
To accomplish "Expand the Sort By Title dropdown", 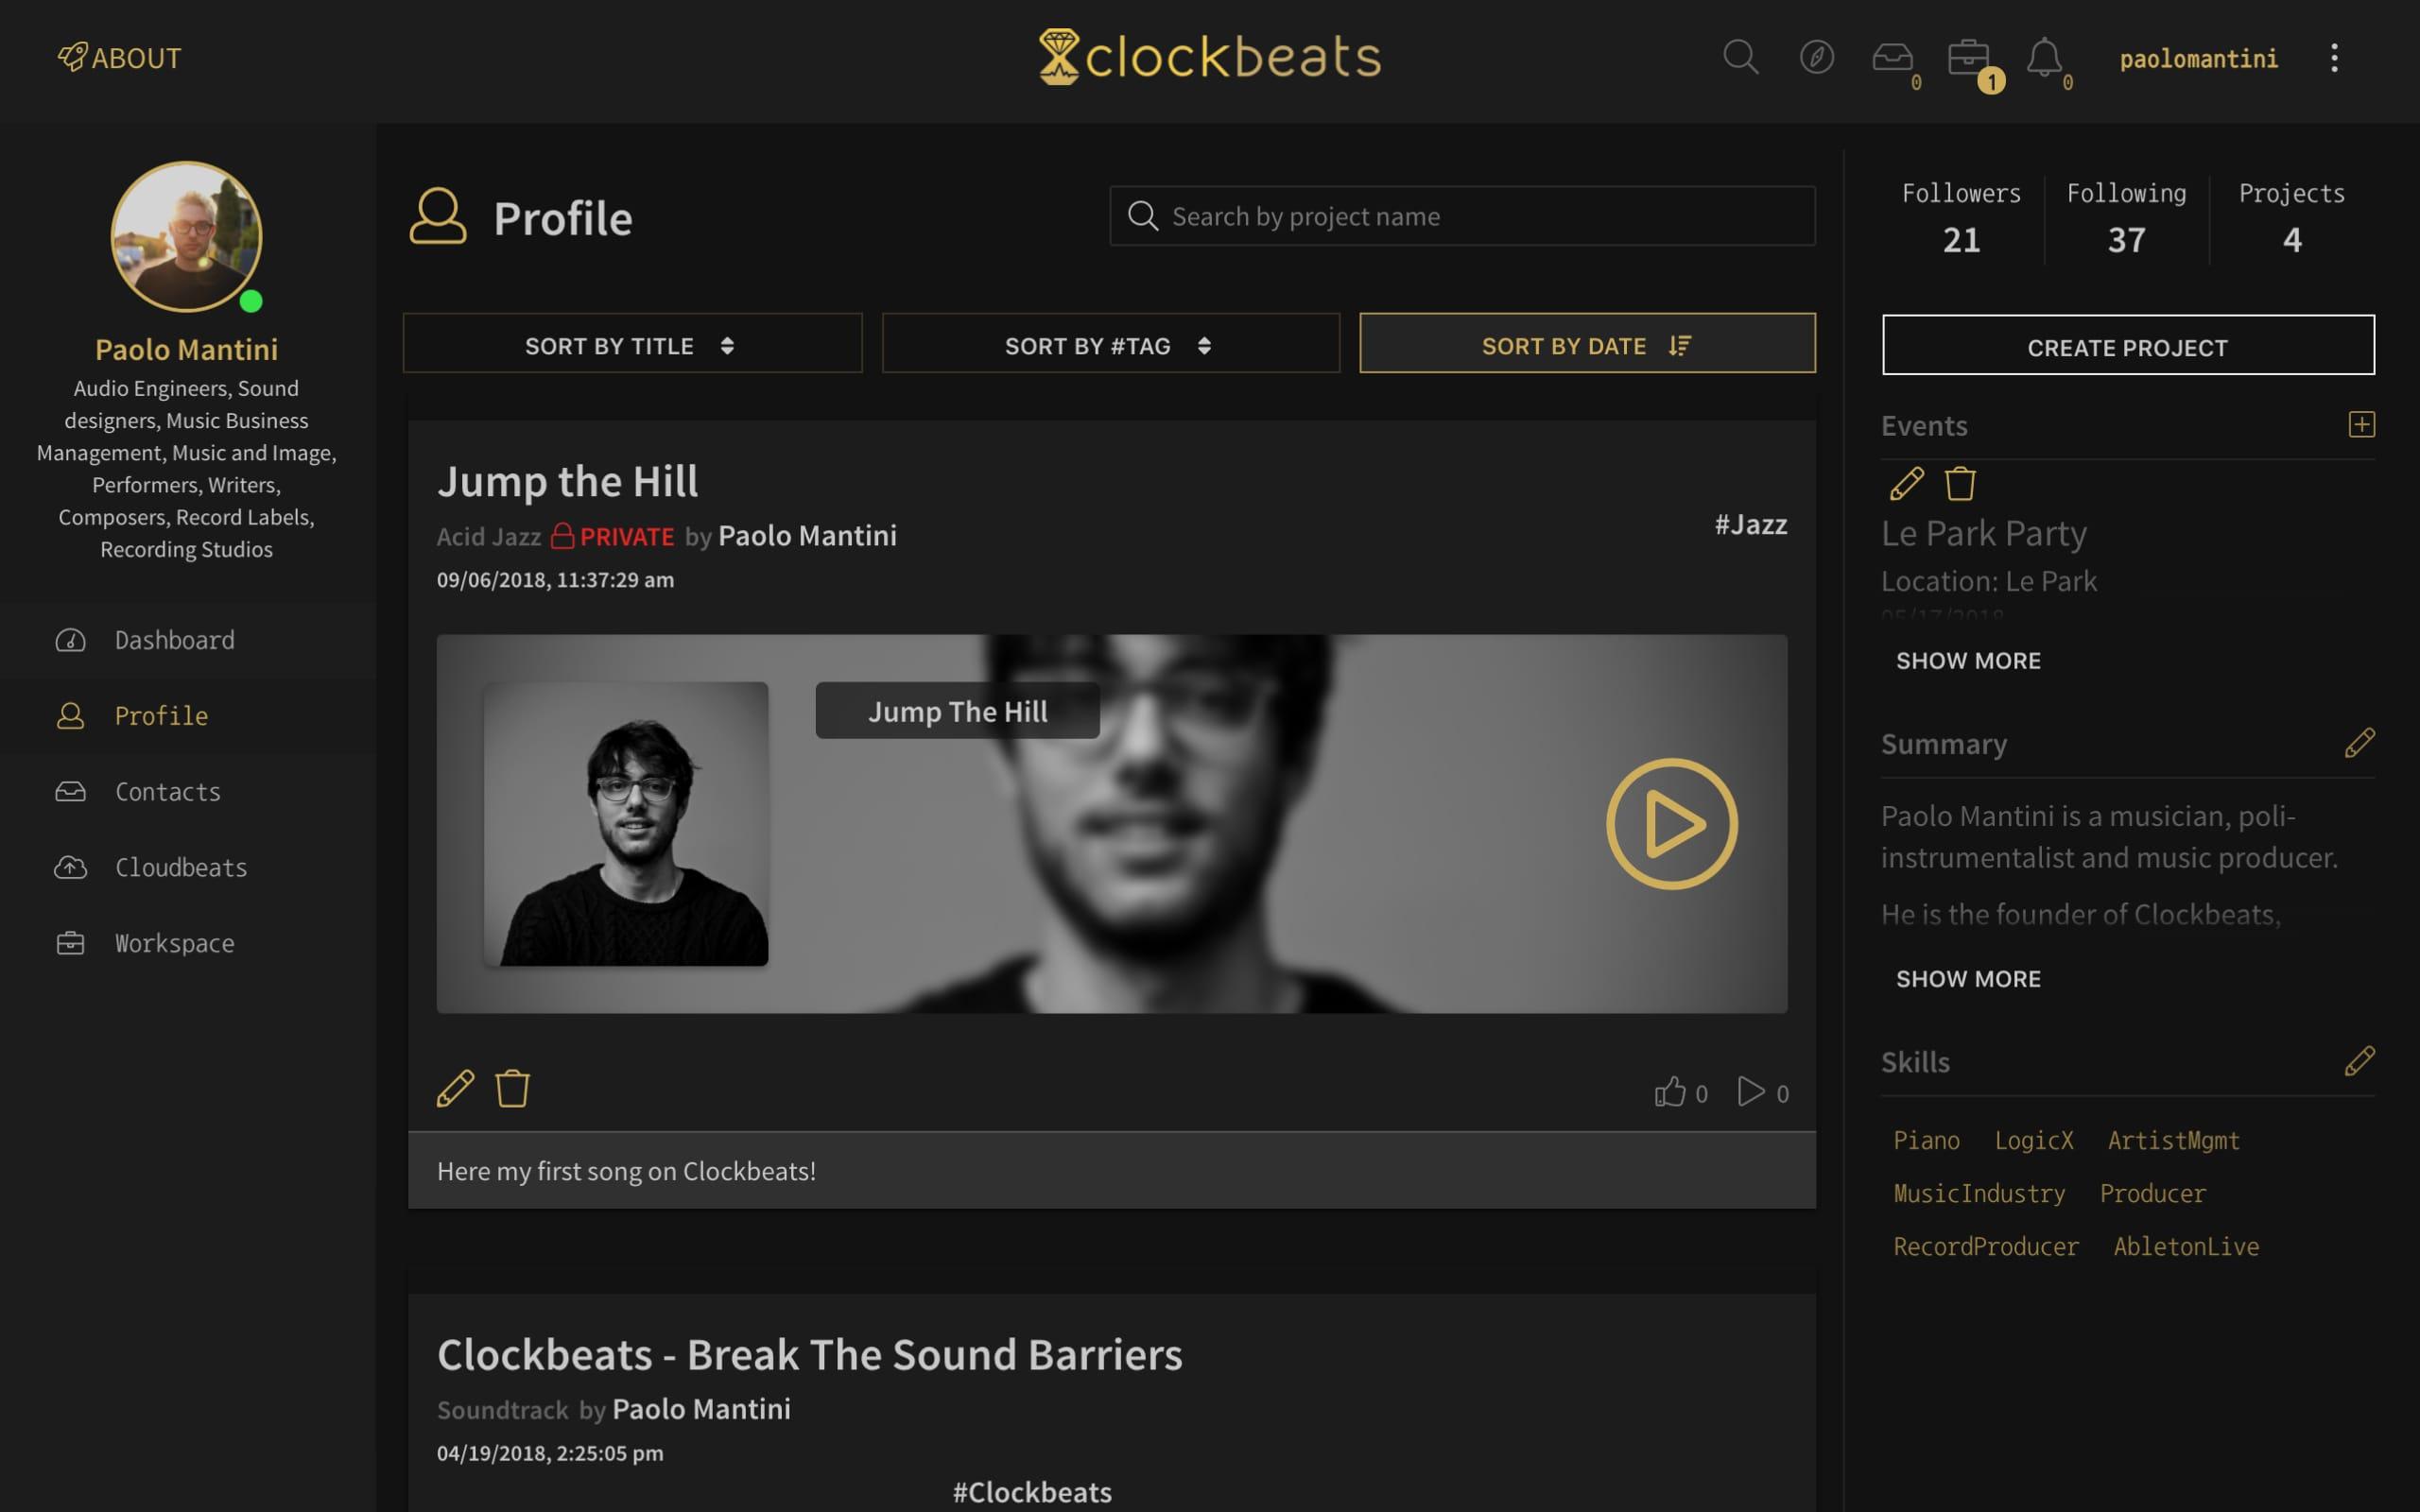I will click(631, 344).
